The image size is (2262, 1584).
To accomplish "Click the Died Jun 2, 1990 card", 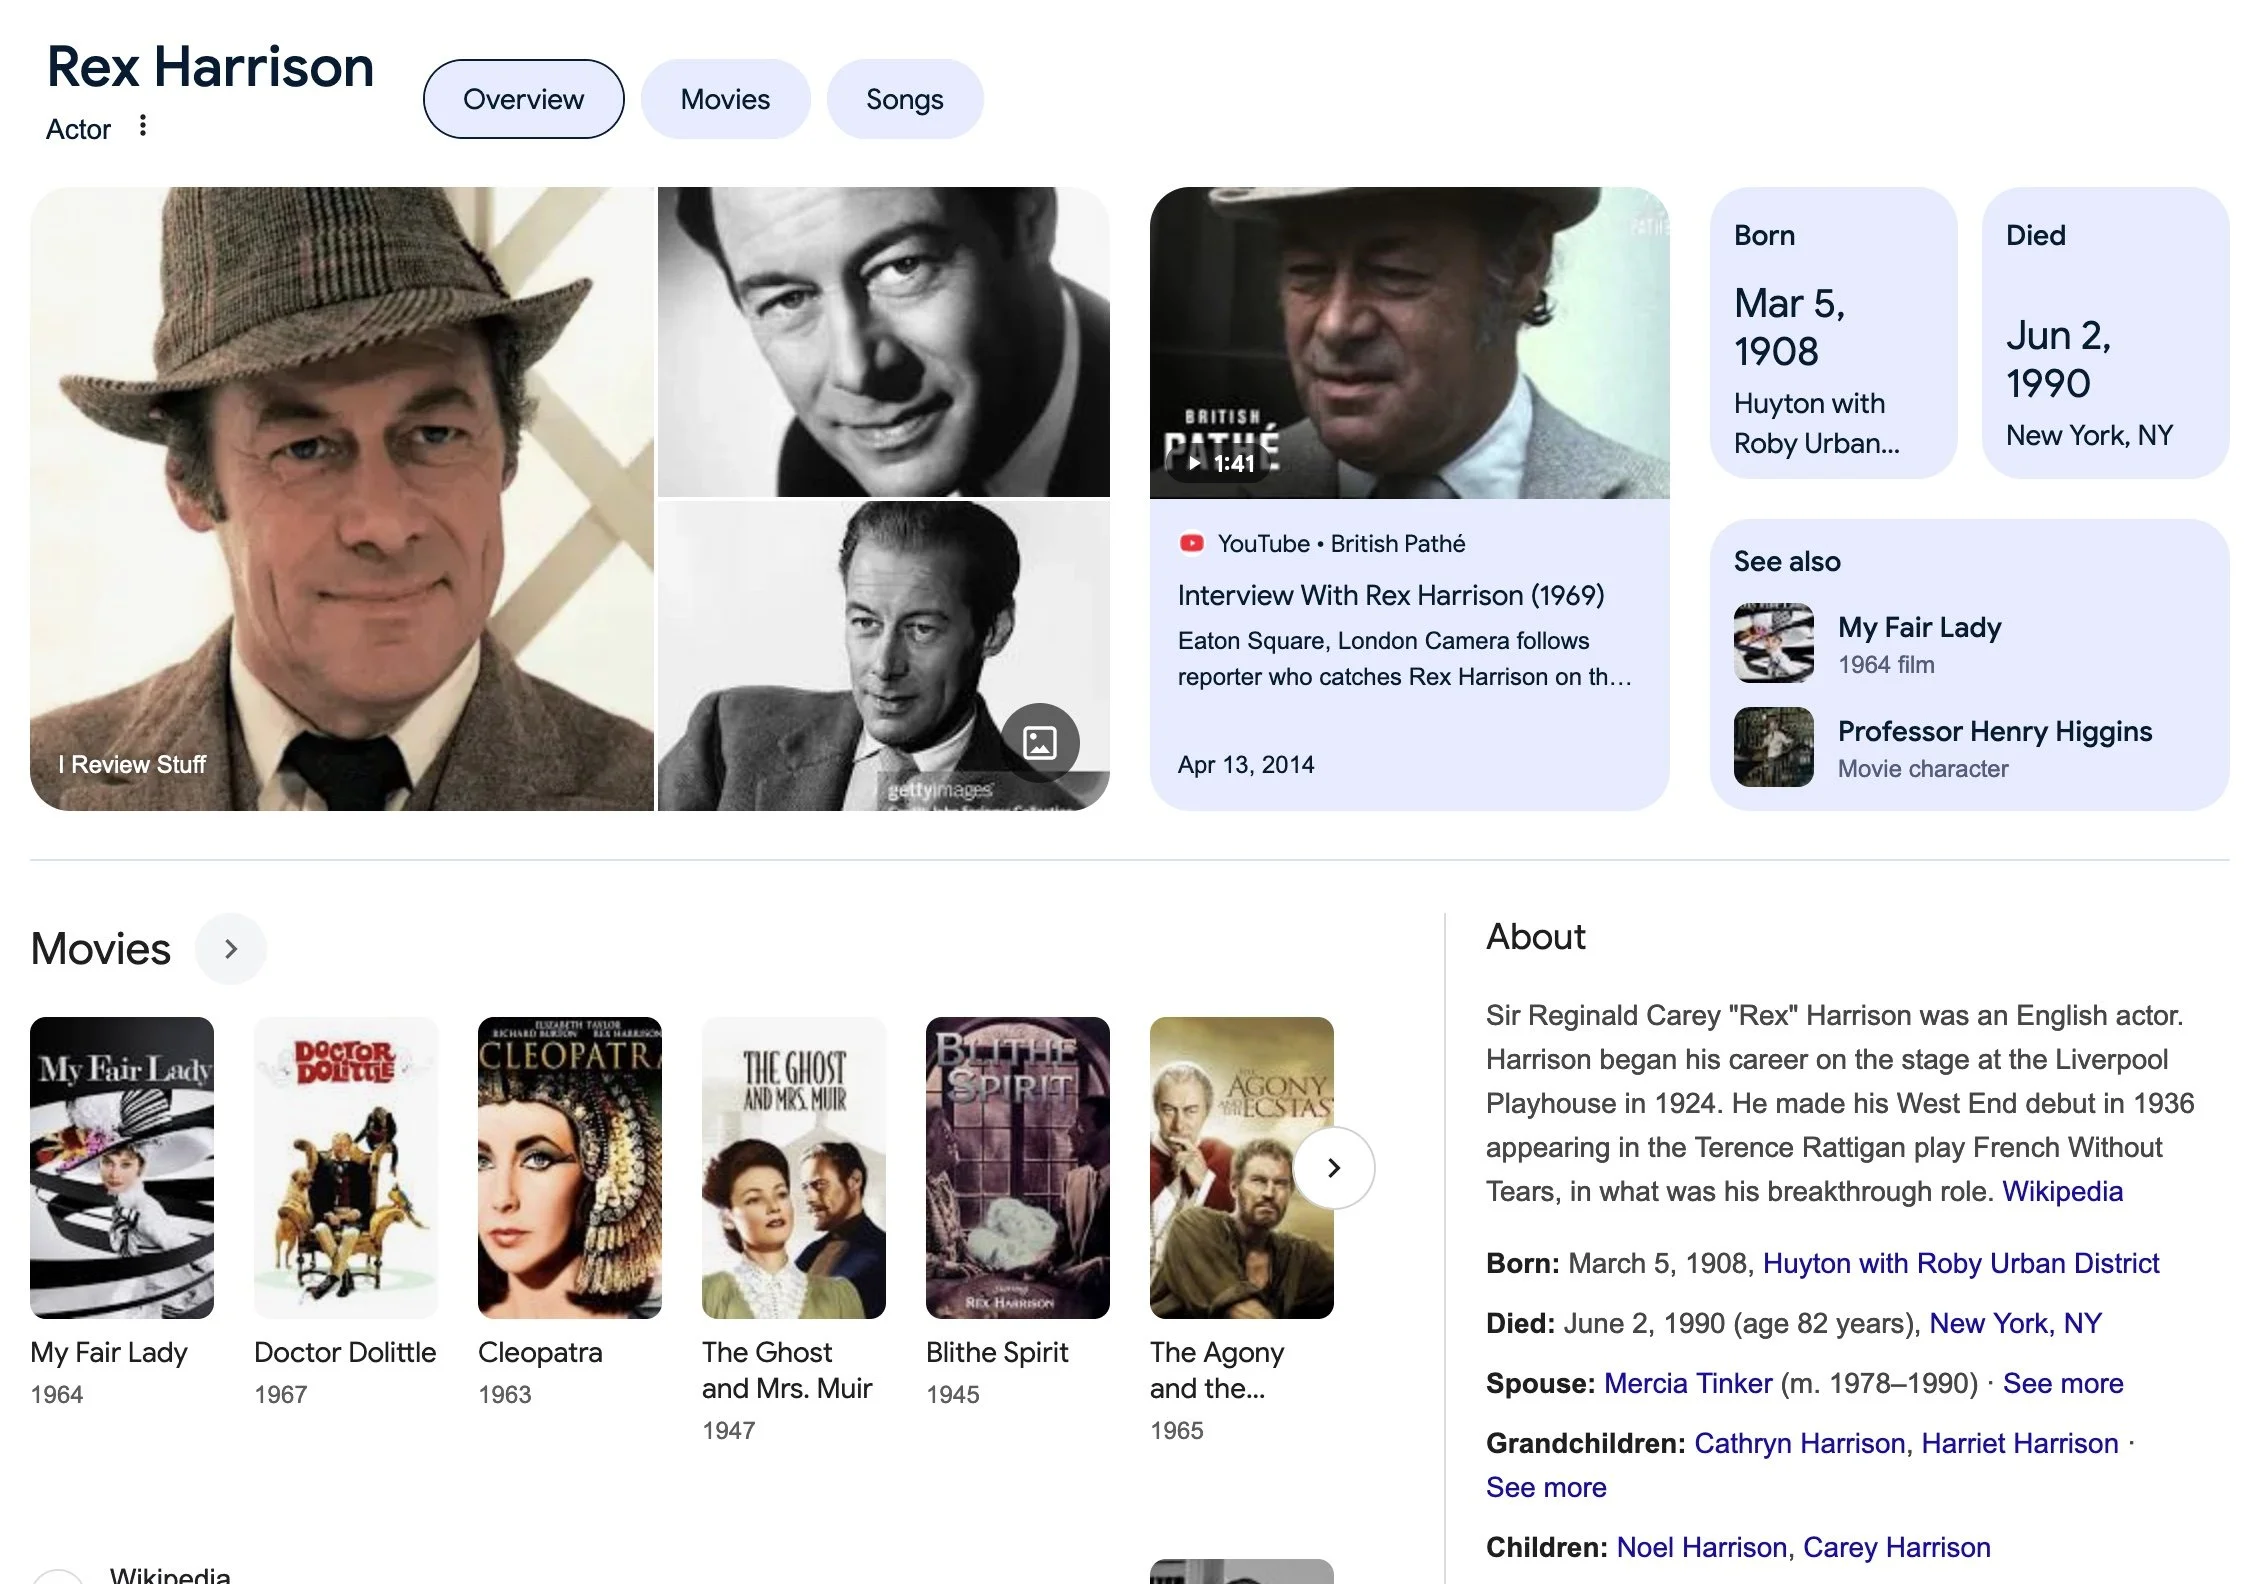I will (2104, 333).
